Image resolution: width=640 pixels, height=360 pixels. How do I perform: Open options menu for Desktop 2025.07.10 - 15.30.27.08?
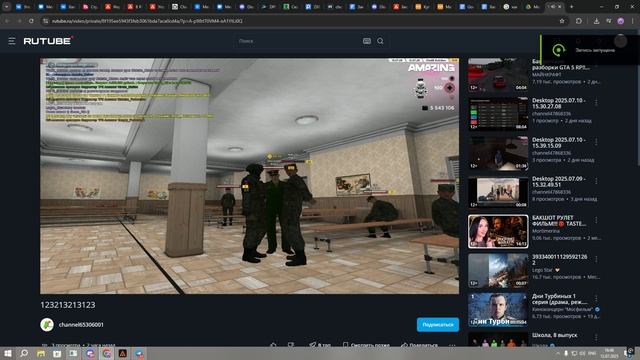pos(596,102)
